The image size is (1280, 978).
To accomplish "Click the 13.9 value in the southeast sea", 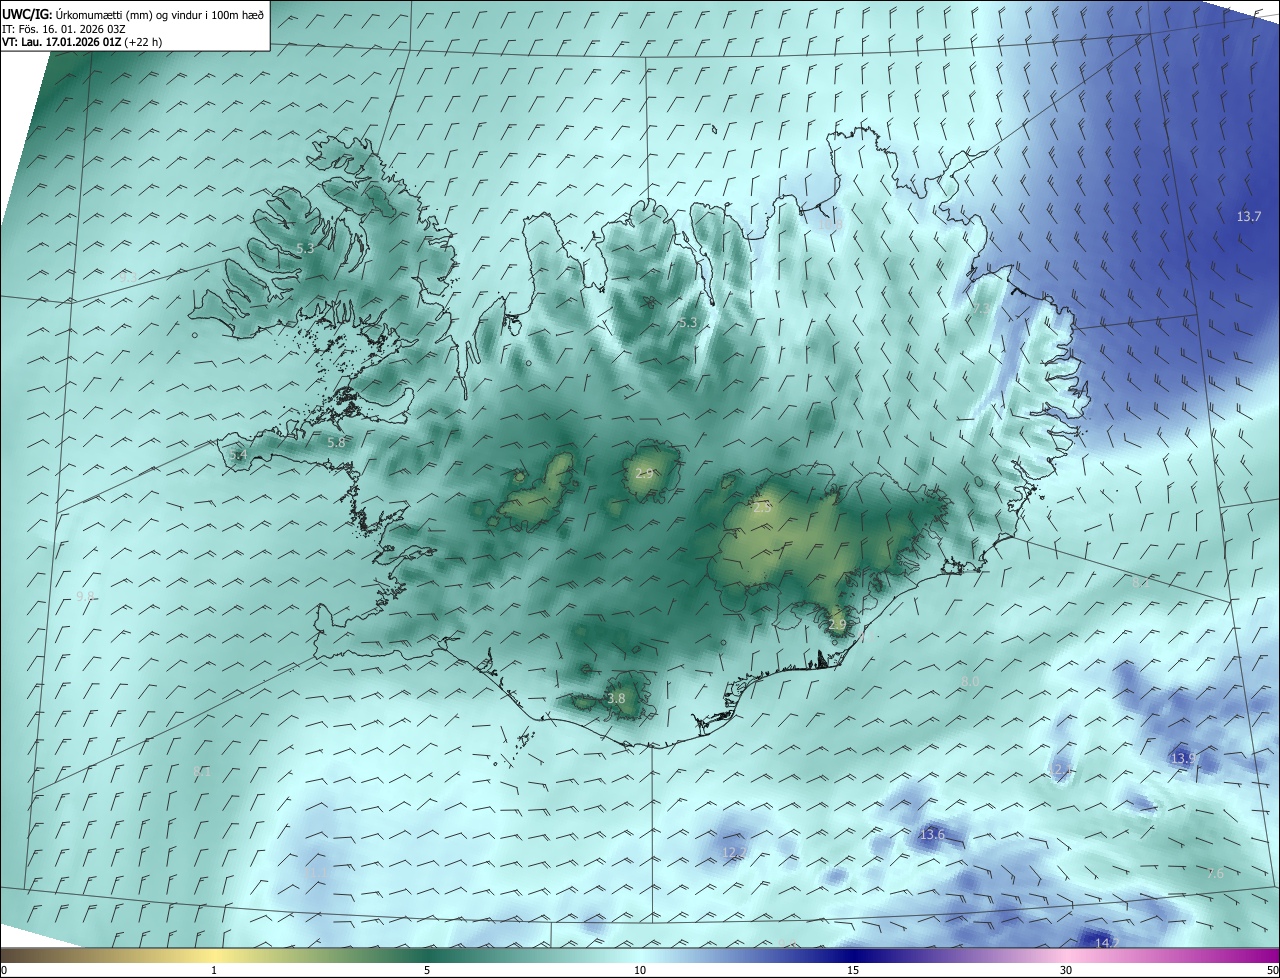I will (x=1183, y=759).
